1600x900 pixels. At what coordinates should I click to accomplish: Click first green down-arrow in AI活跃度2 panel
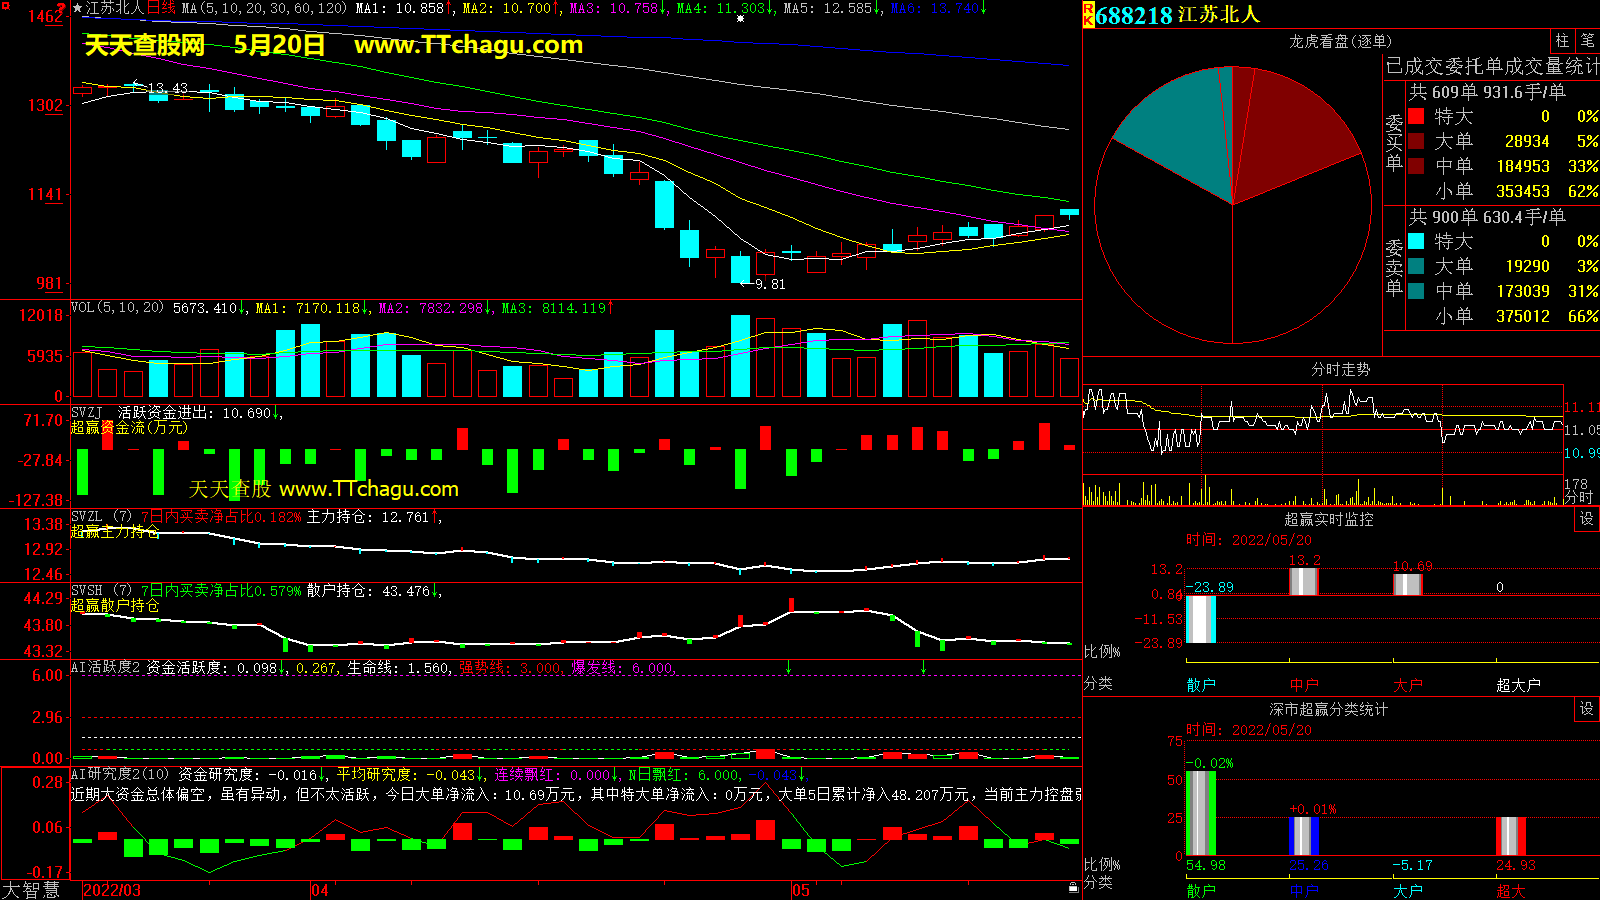(x=788, y=666)
